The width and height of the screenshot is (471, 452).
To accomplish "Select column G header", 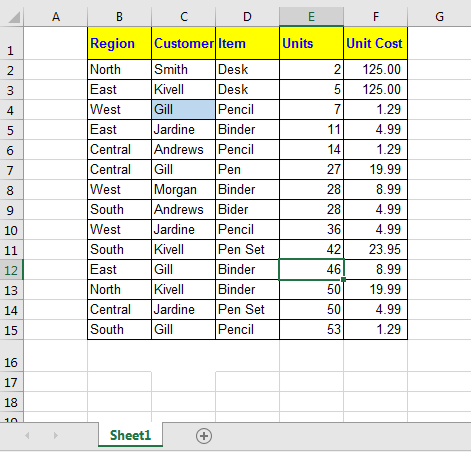I will [x=439, y=17].
